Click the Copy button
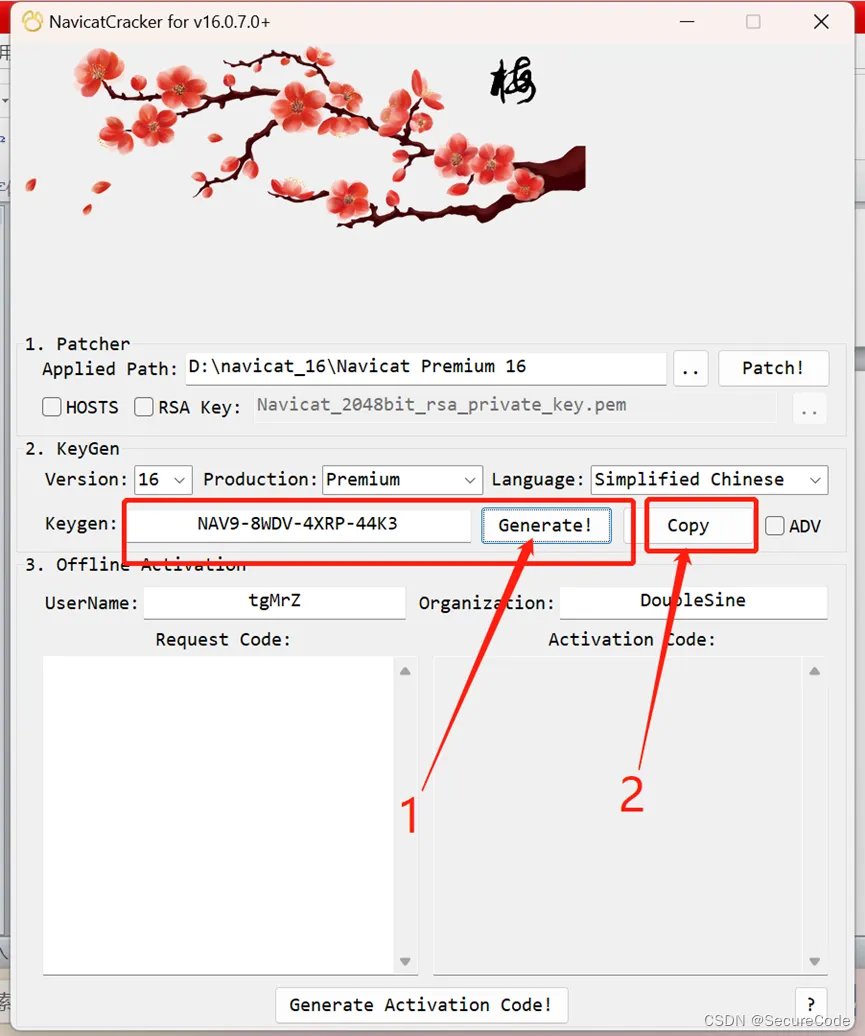 (688, 526)
